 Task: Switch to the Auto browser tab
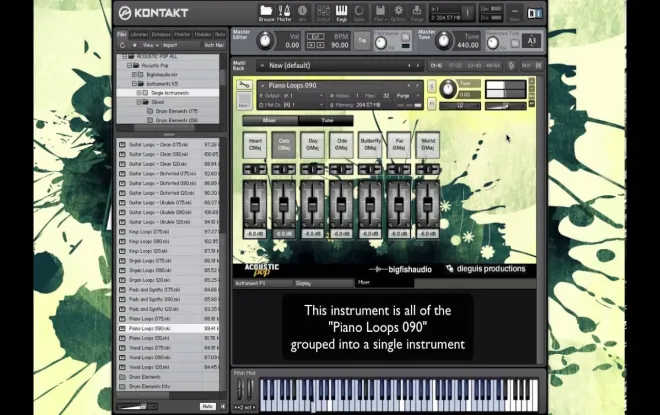click(220, 35)
